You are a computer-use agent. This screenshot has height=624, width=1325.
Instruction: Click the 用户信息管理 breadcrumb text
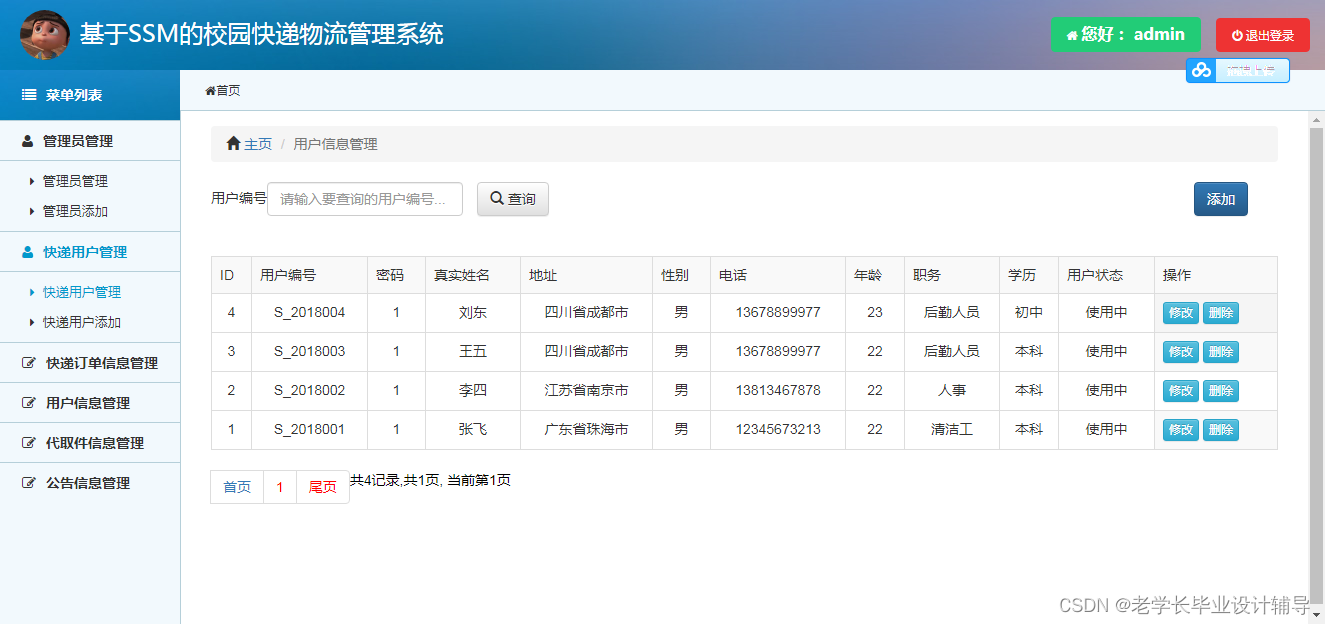336,144
